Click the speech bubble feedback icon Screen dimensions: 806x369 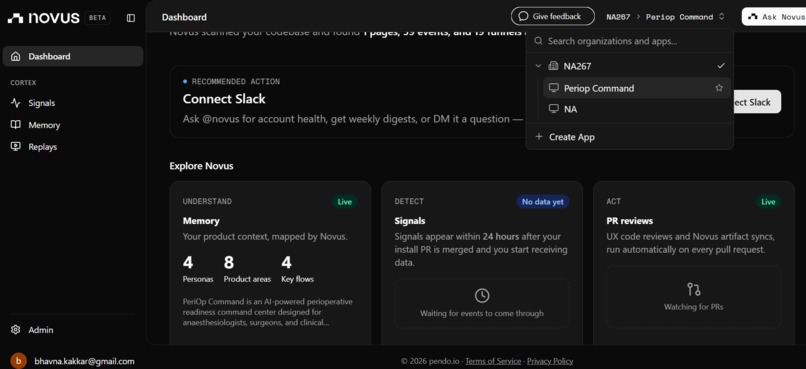523,16
